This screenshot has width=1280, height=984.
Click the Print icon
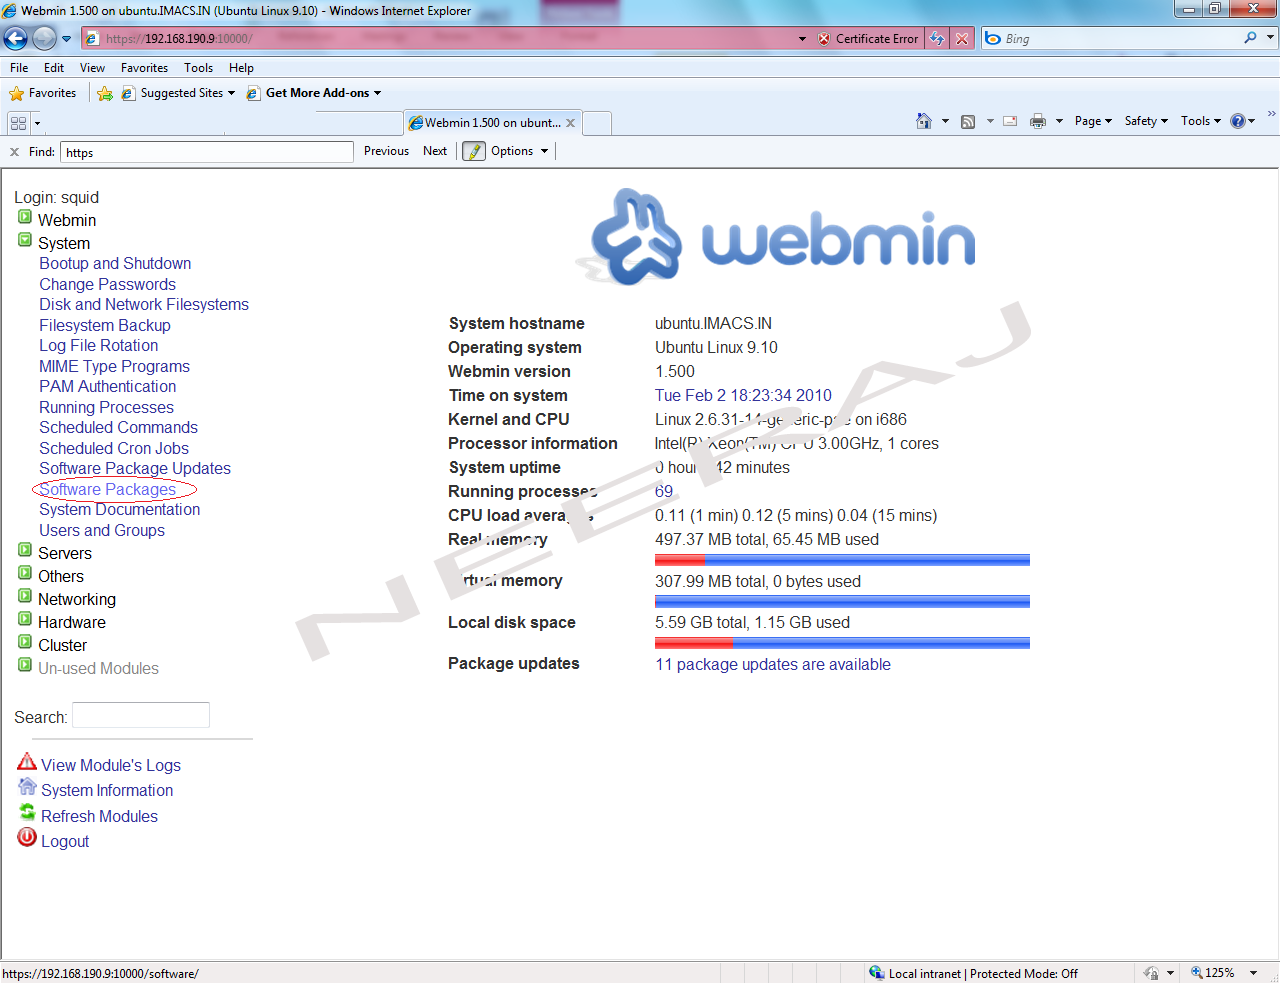tap(1038, 121)
